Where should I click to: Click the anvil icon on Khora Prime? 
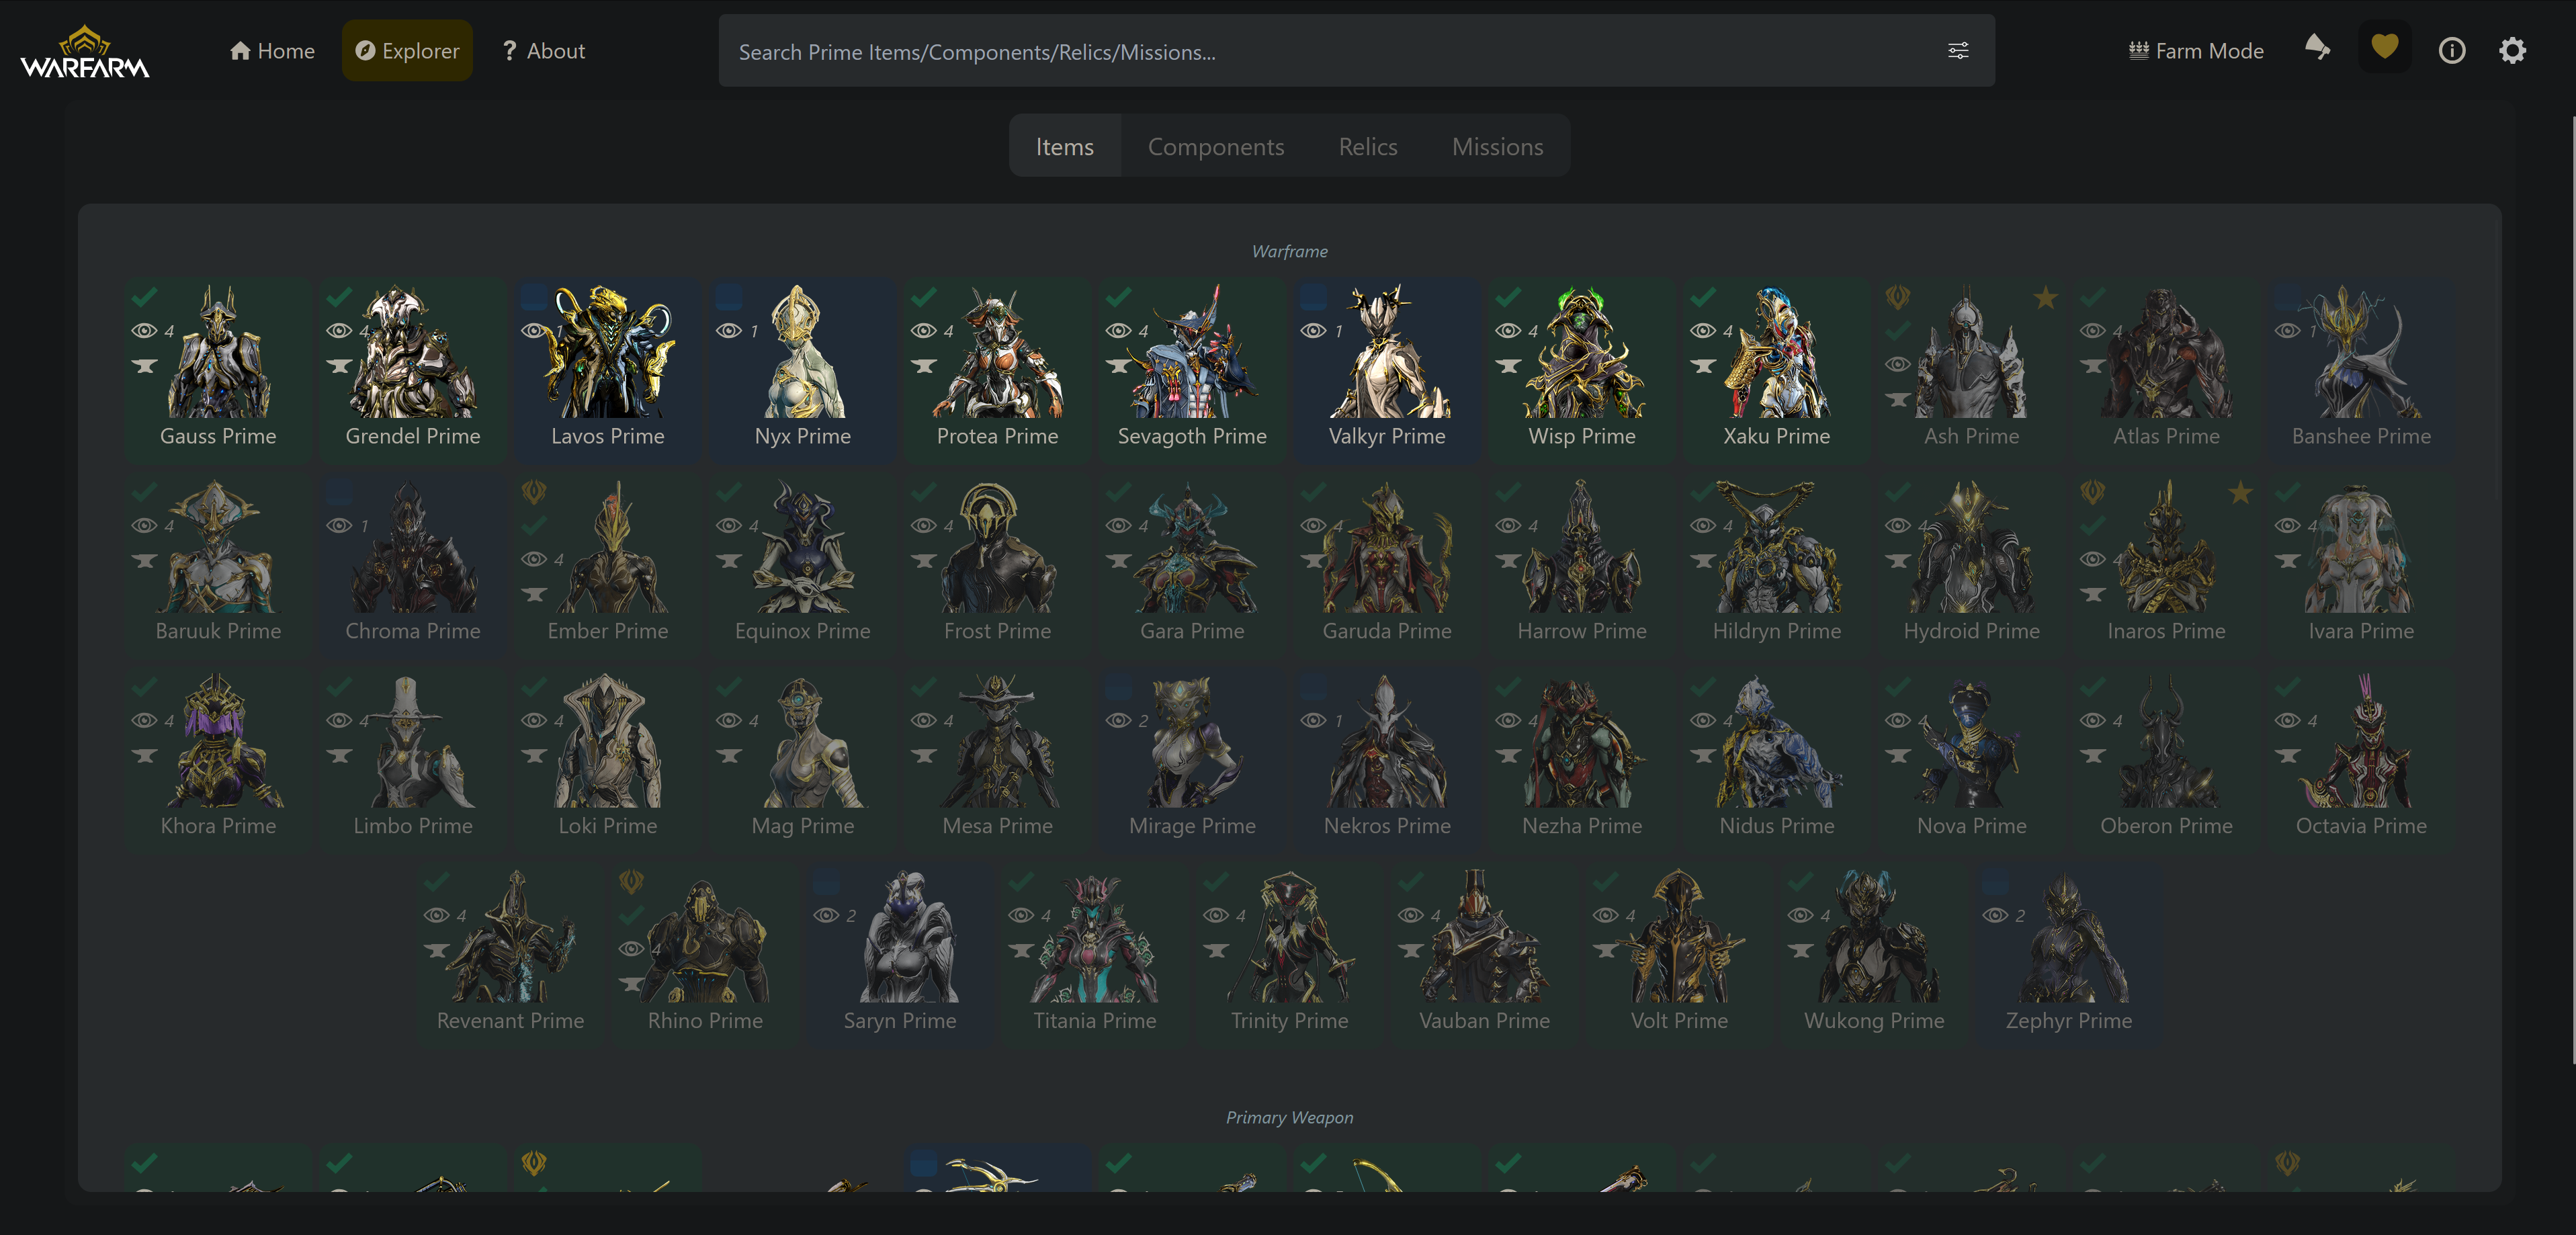point(145,756)
